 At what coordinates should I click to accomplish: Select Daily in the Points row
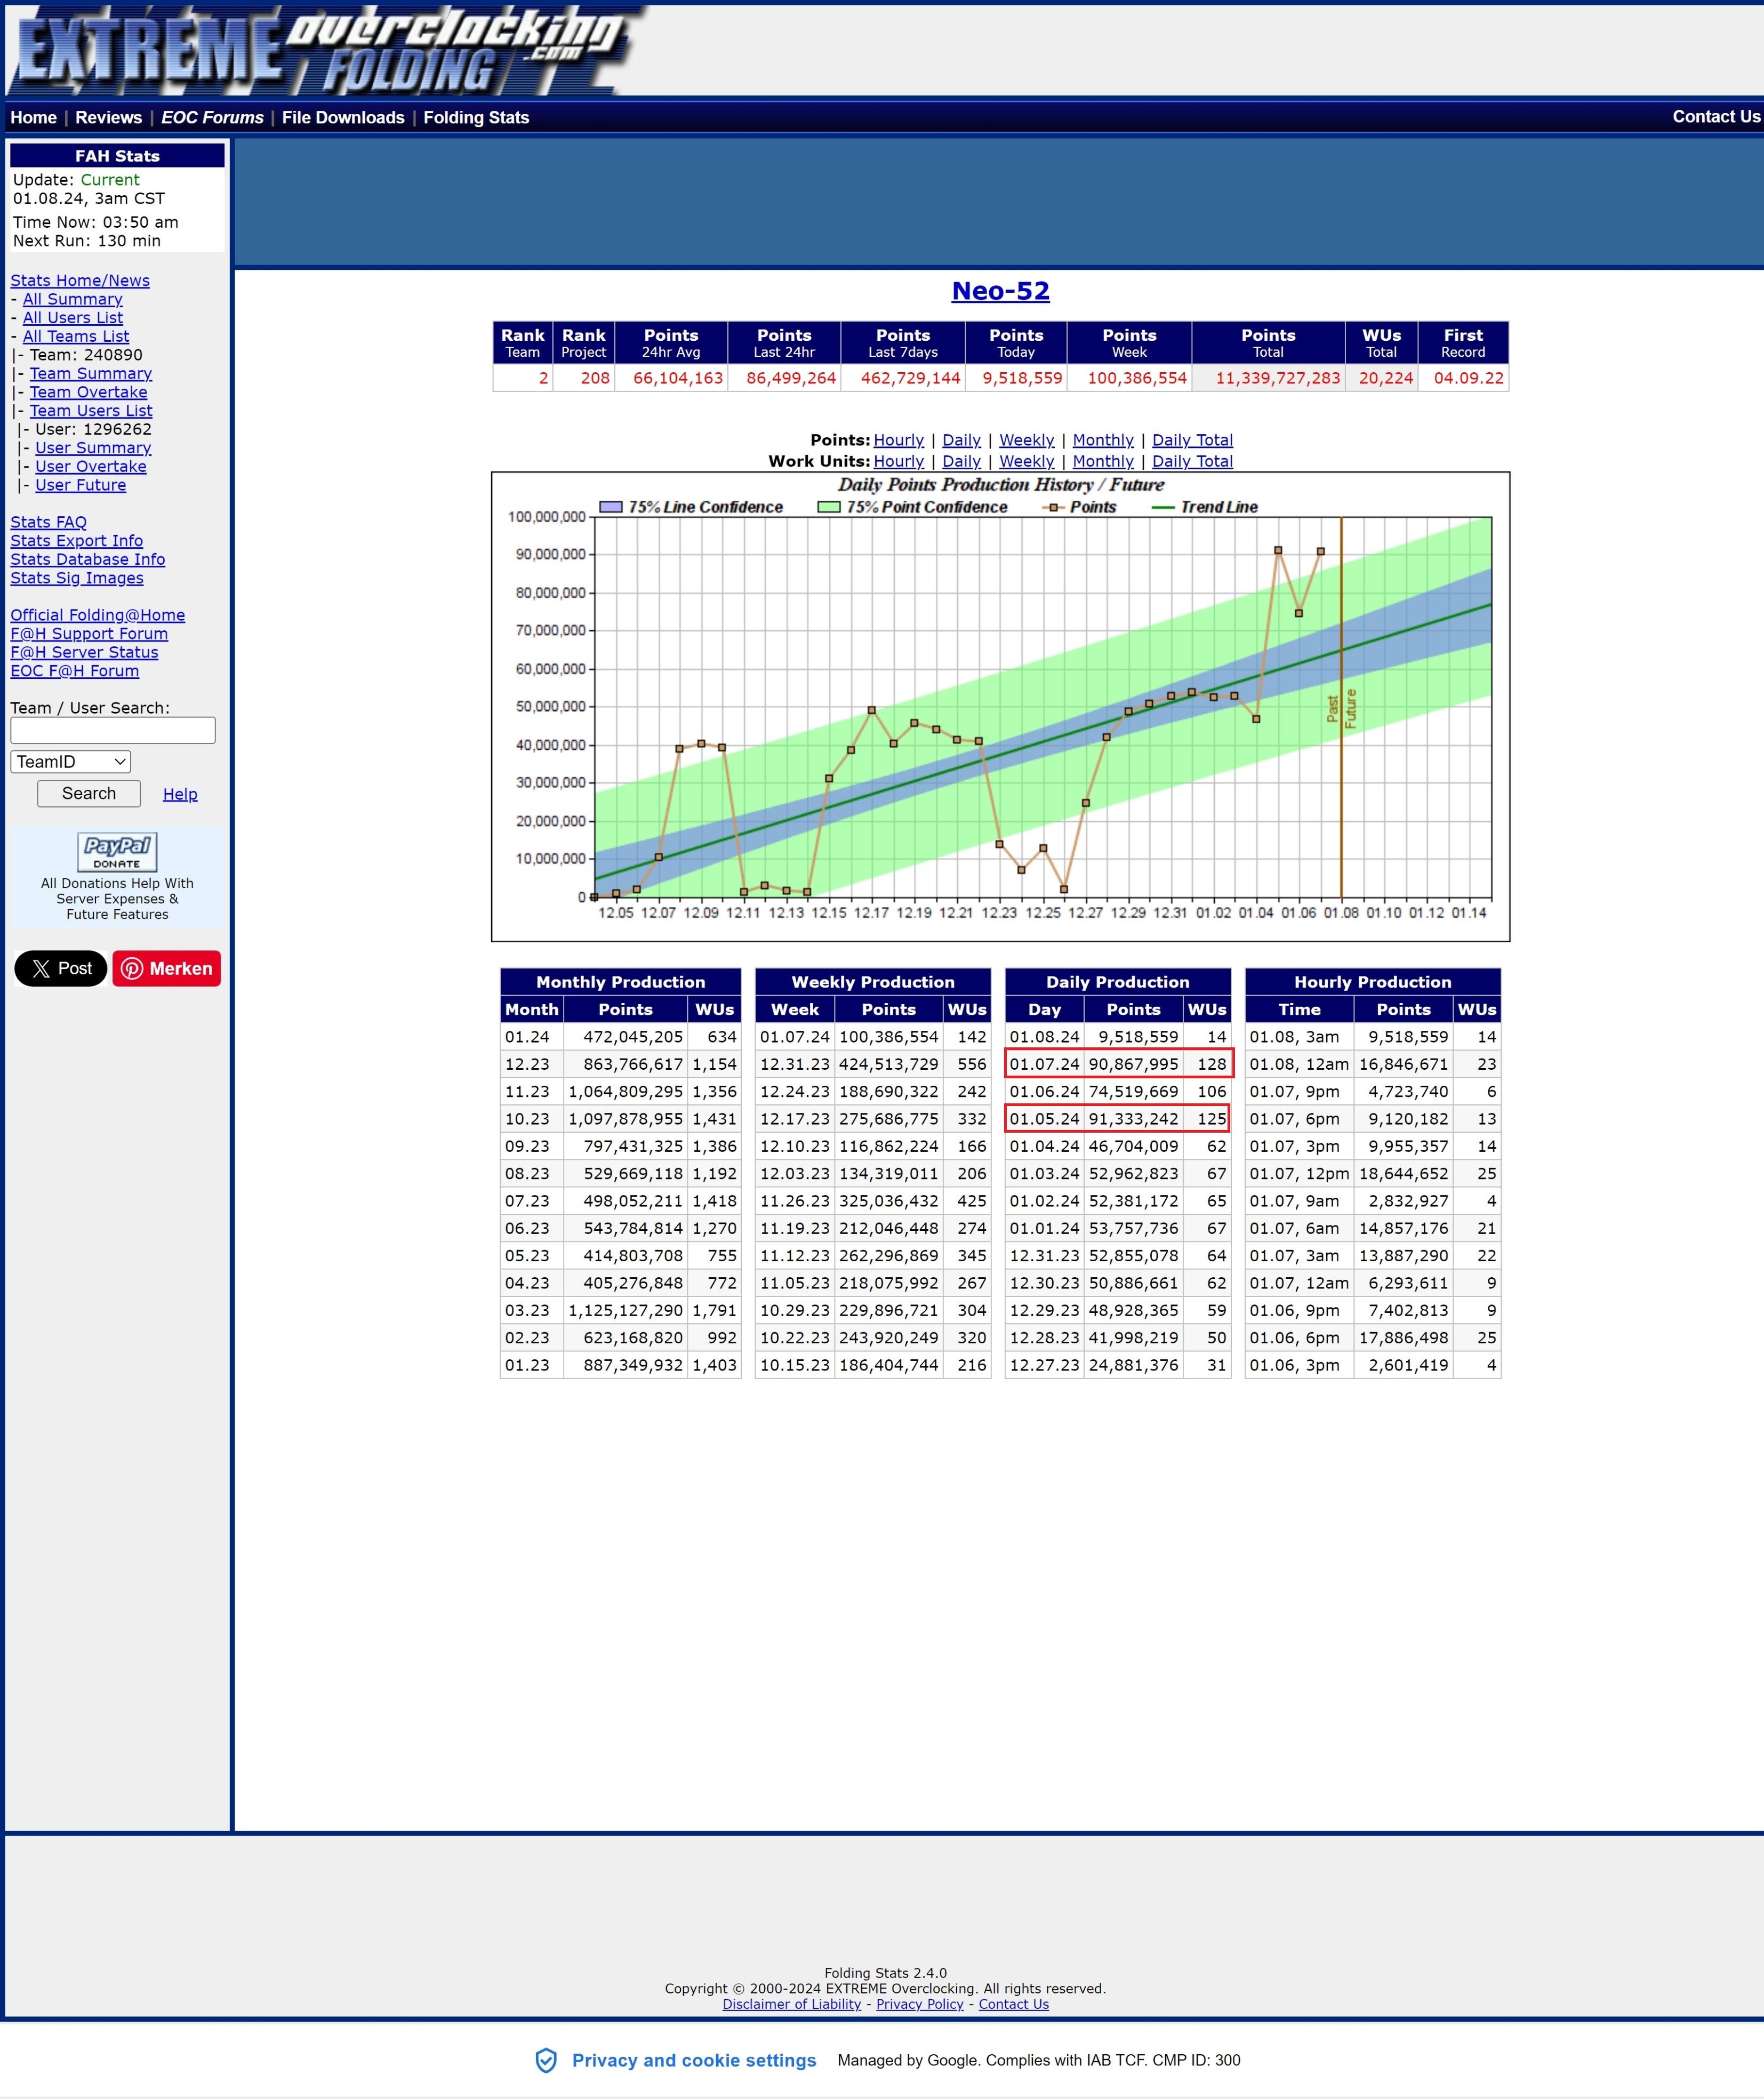point(962,440)
